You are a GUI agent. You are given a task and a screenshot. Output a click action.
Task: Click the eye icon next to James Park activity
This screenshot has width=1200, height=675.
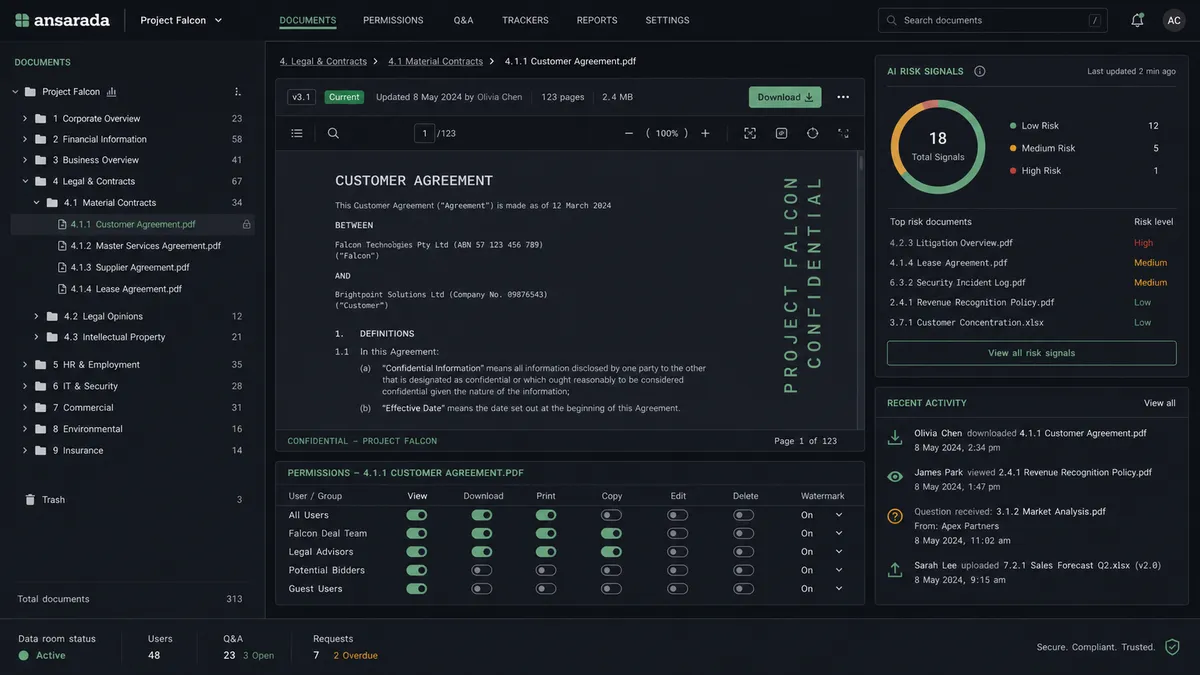895,477
